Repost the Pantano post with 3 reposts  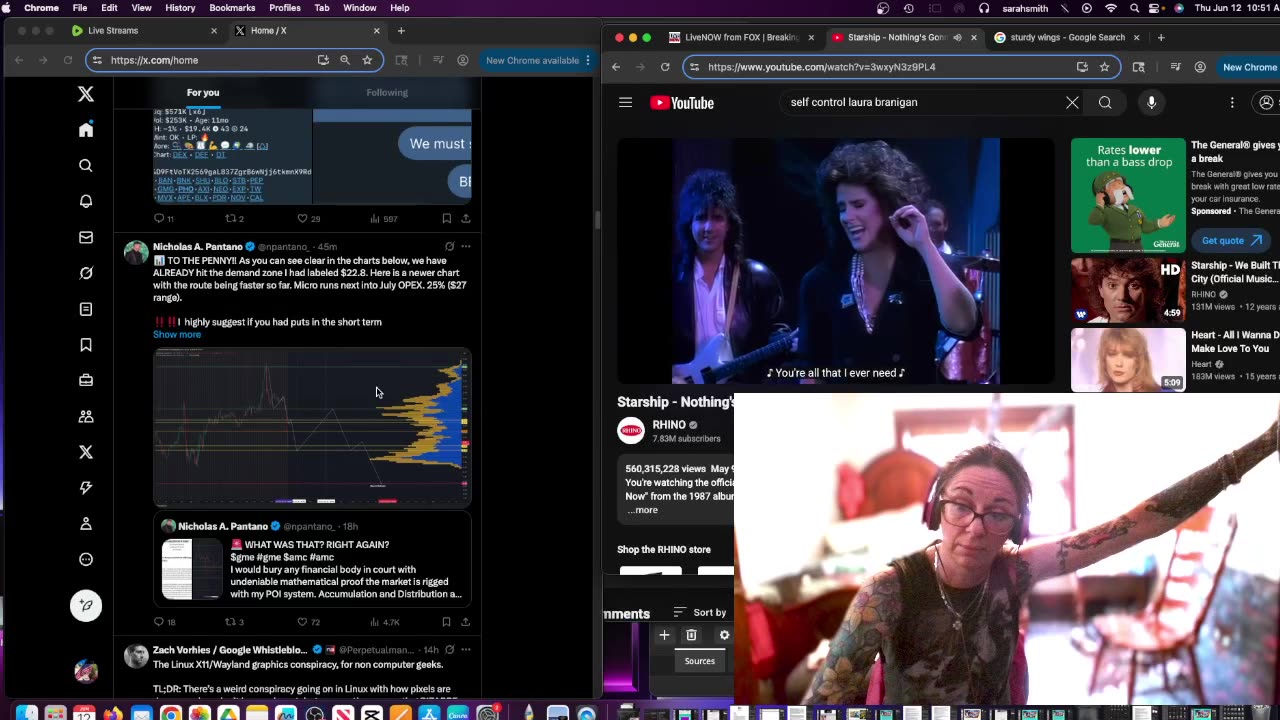pos(234,622)
